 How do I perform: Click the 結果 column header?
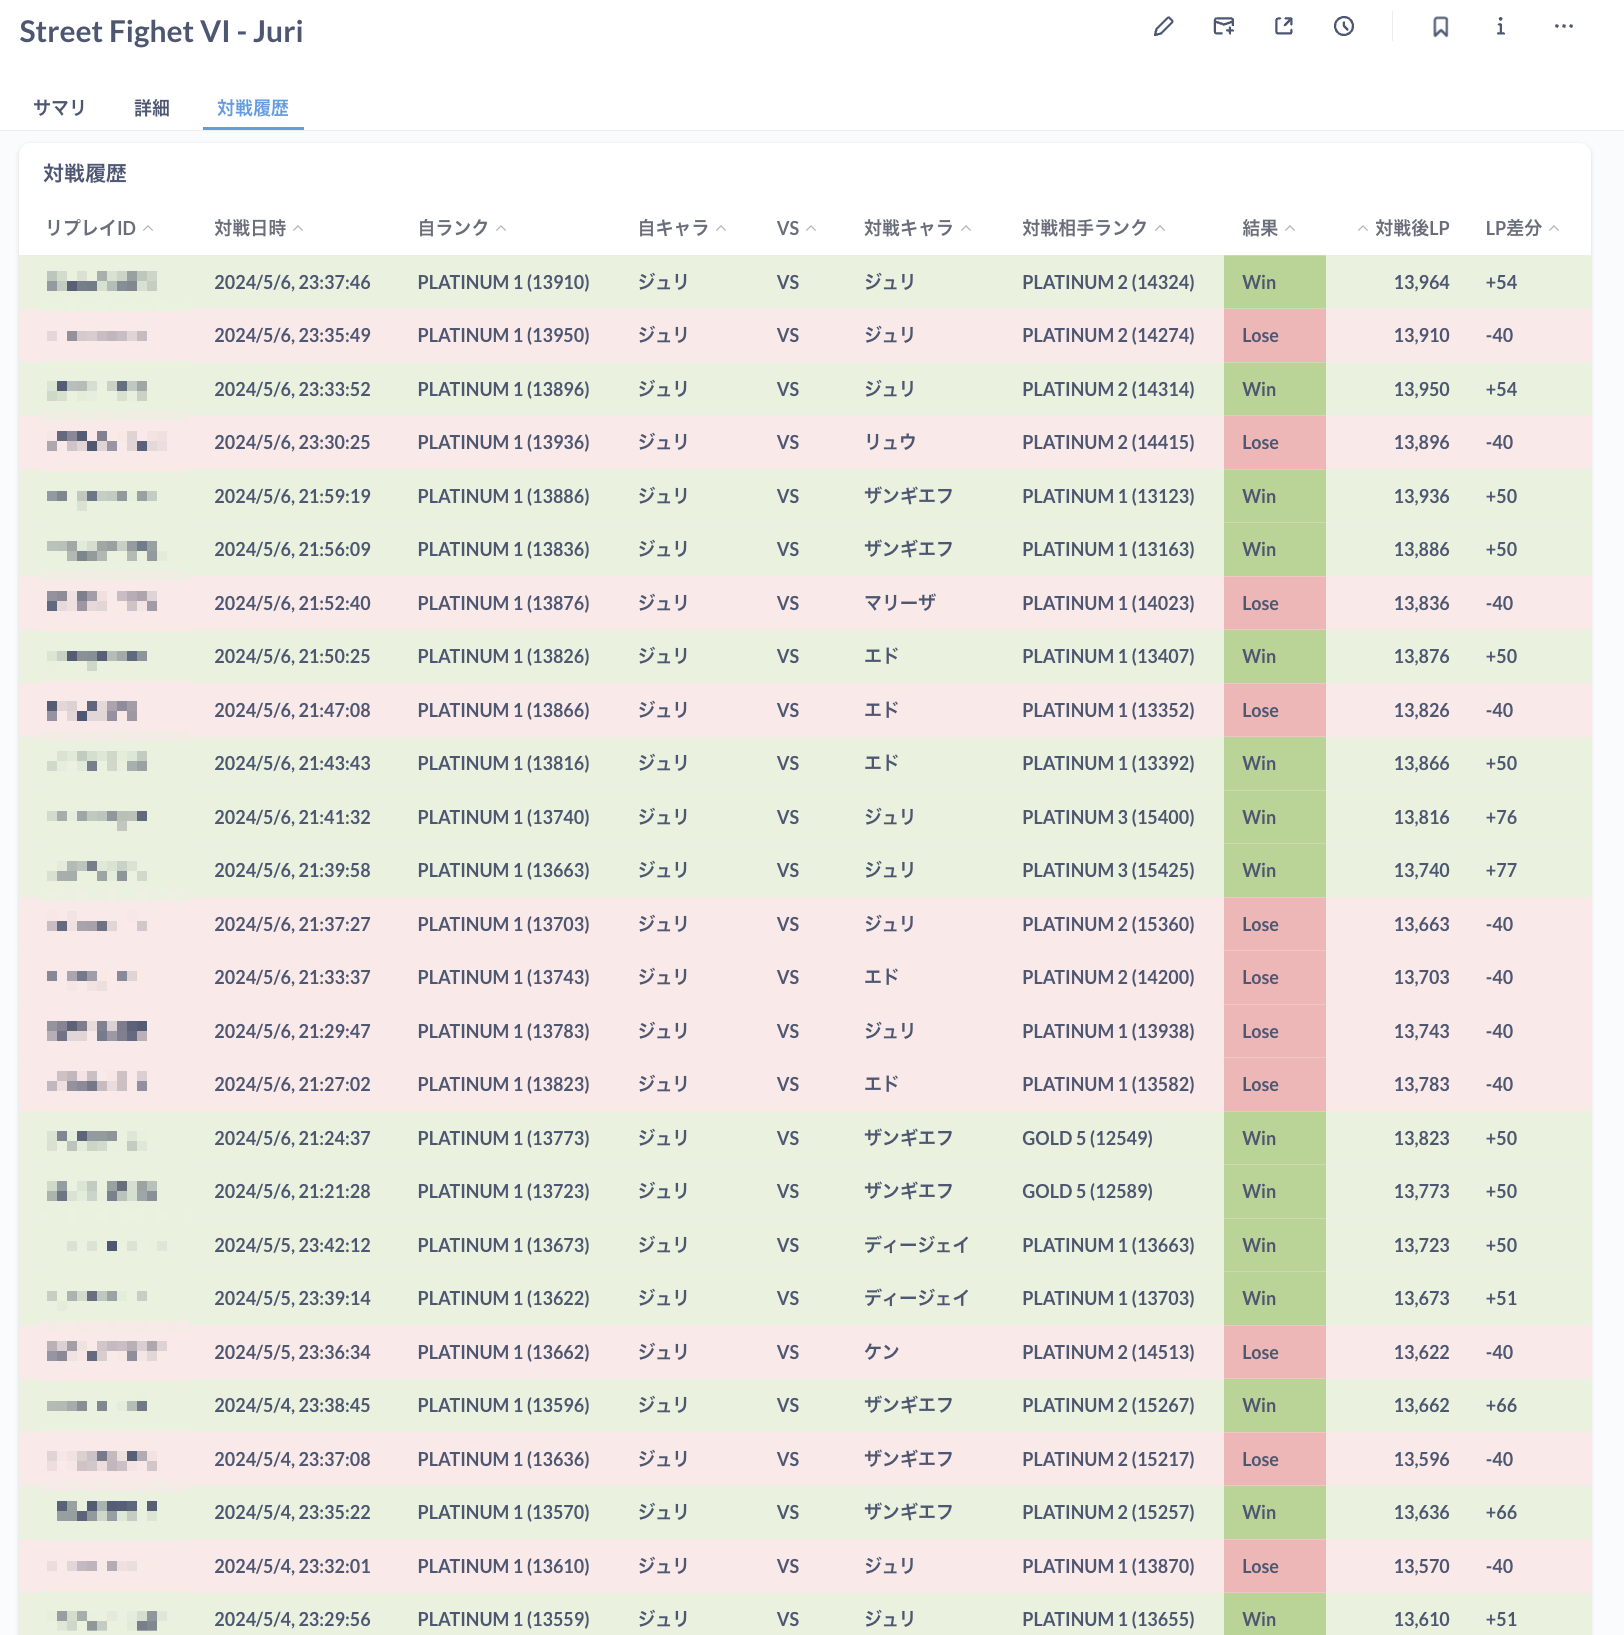tap(1260, 228)
